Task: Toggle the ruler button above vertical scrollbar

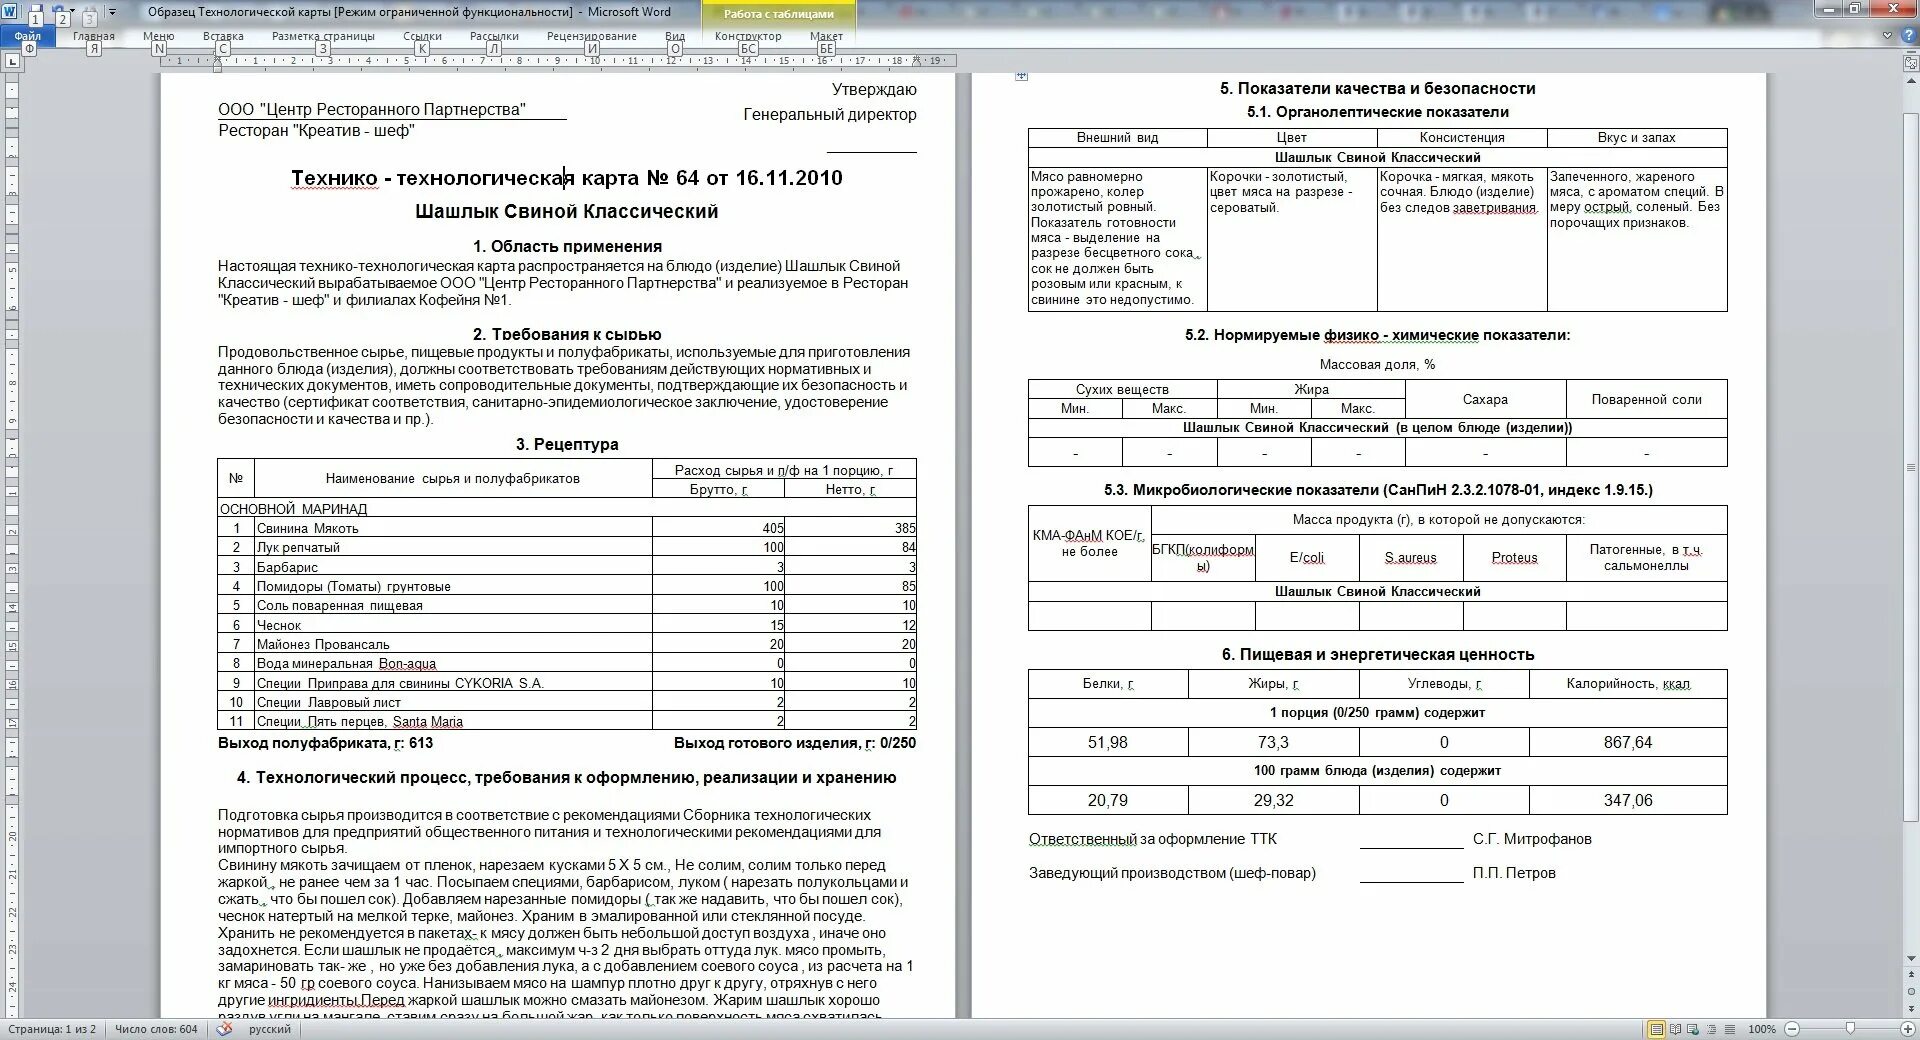Action: pyautogui.click(x=1911, y=61)
